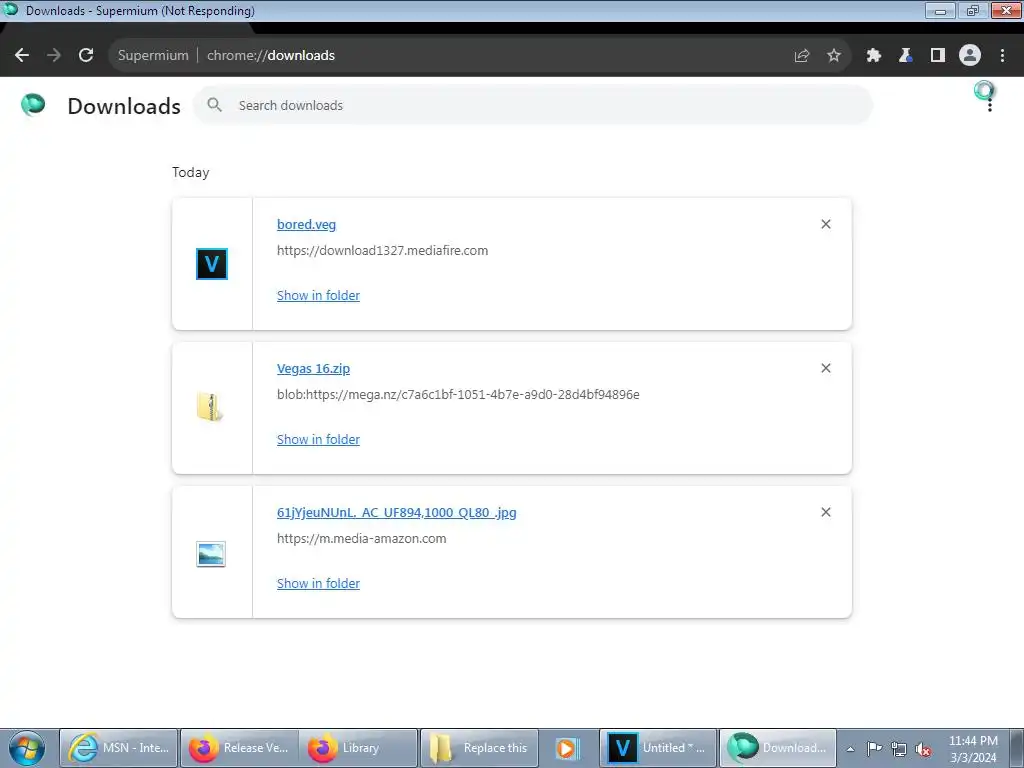Viewport: 1024px width, 768px height.
Task: Open the extensions puzzle icon
Action: point(874,56)
